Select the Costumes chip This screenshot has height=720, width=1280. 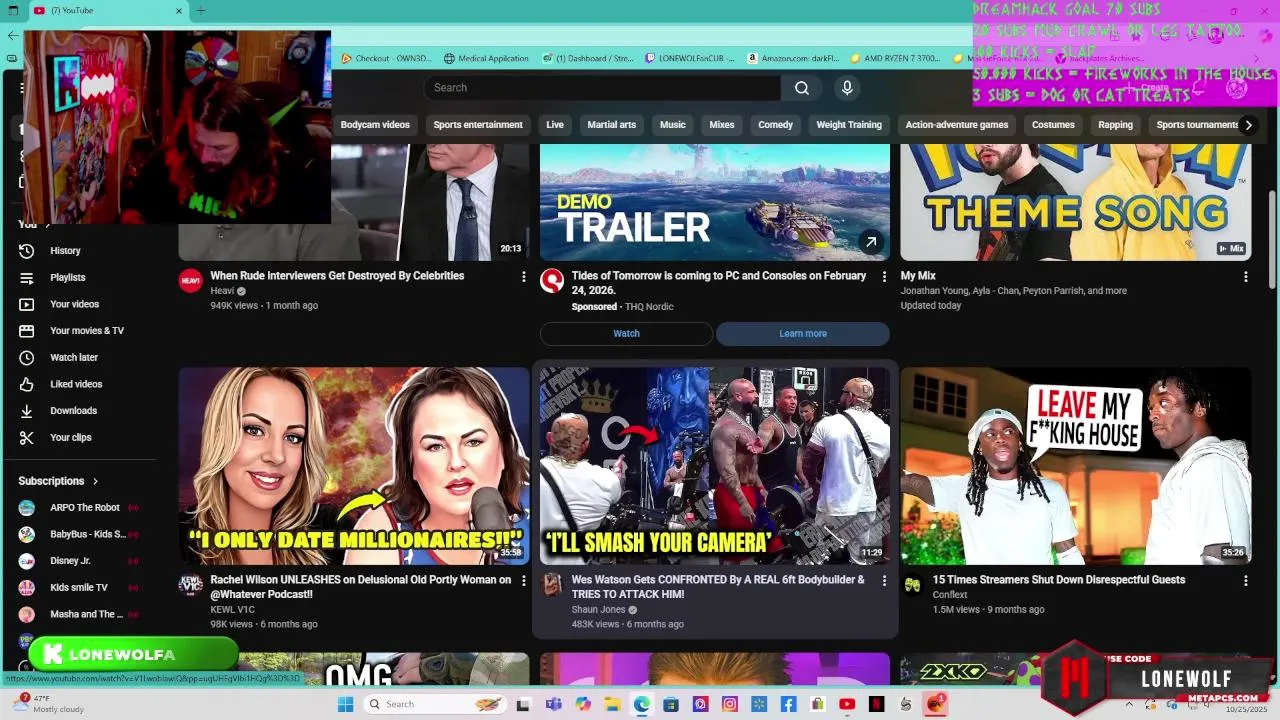(1053, 125)
